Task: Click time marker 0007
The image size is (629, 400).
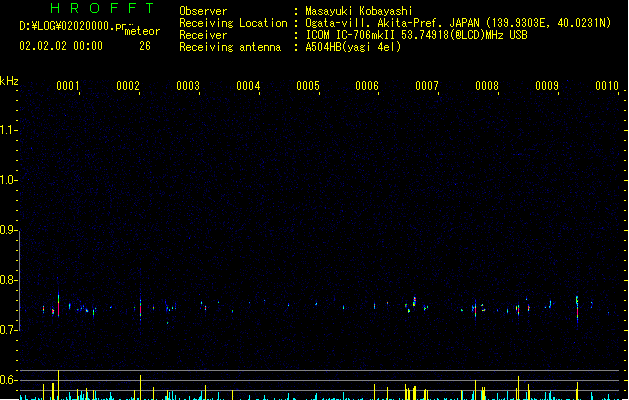Action: 427,86
